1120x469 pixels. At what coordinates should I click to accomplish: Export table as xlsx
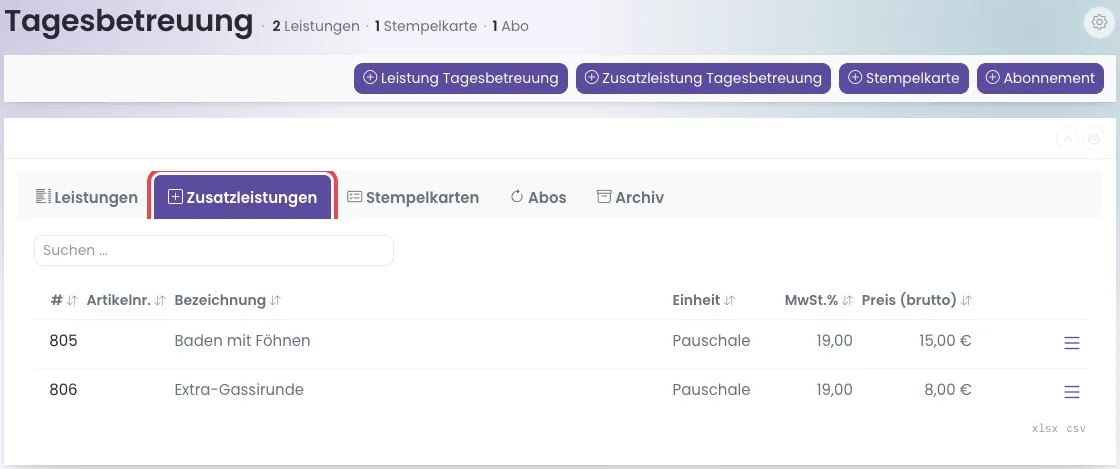[x=1045, y=429]
